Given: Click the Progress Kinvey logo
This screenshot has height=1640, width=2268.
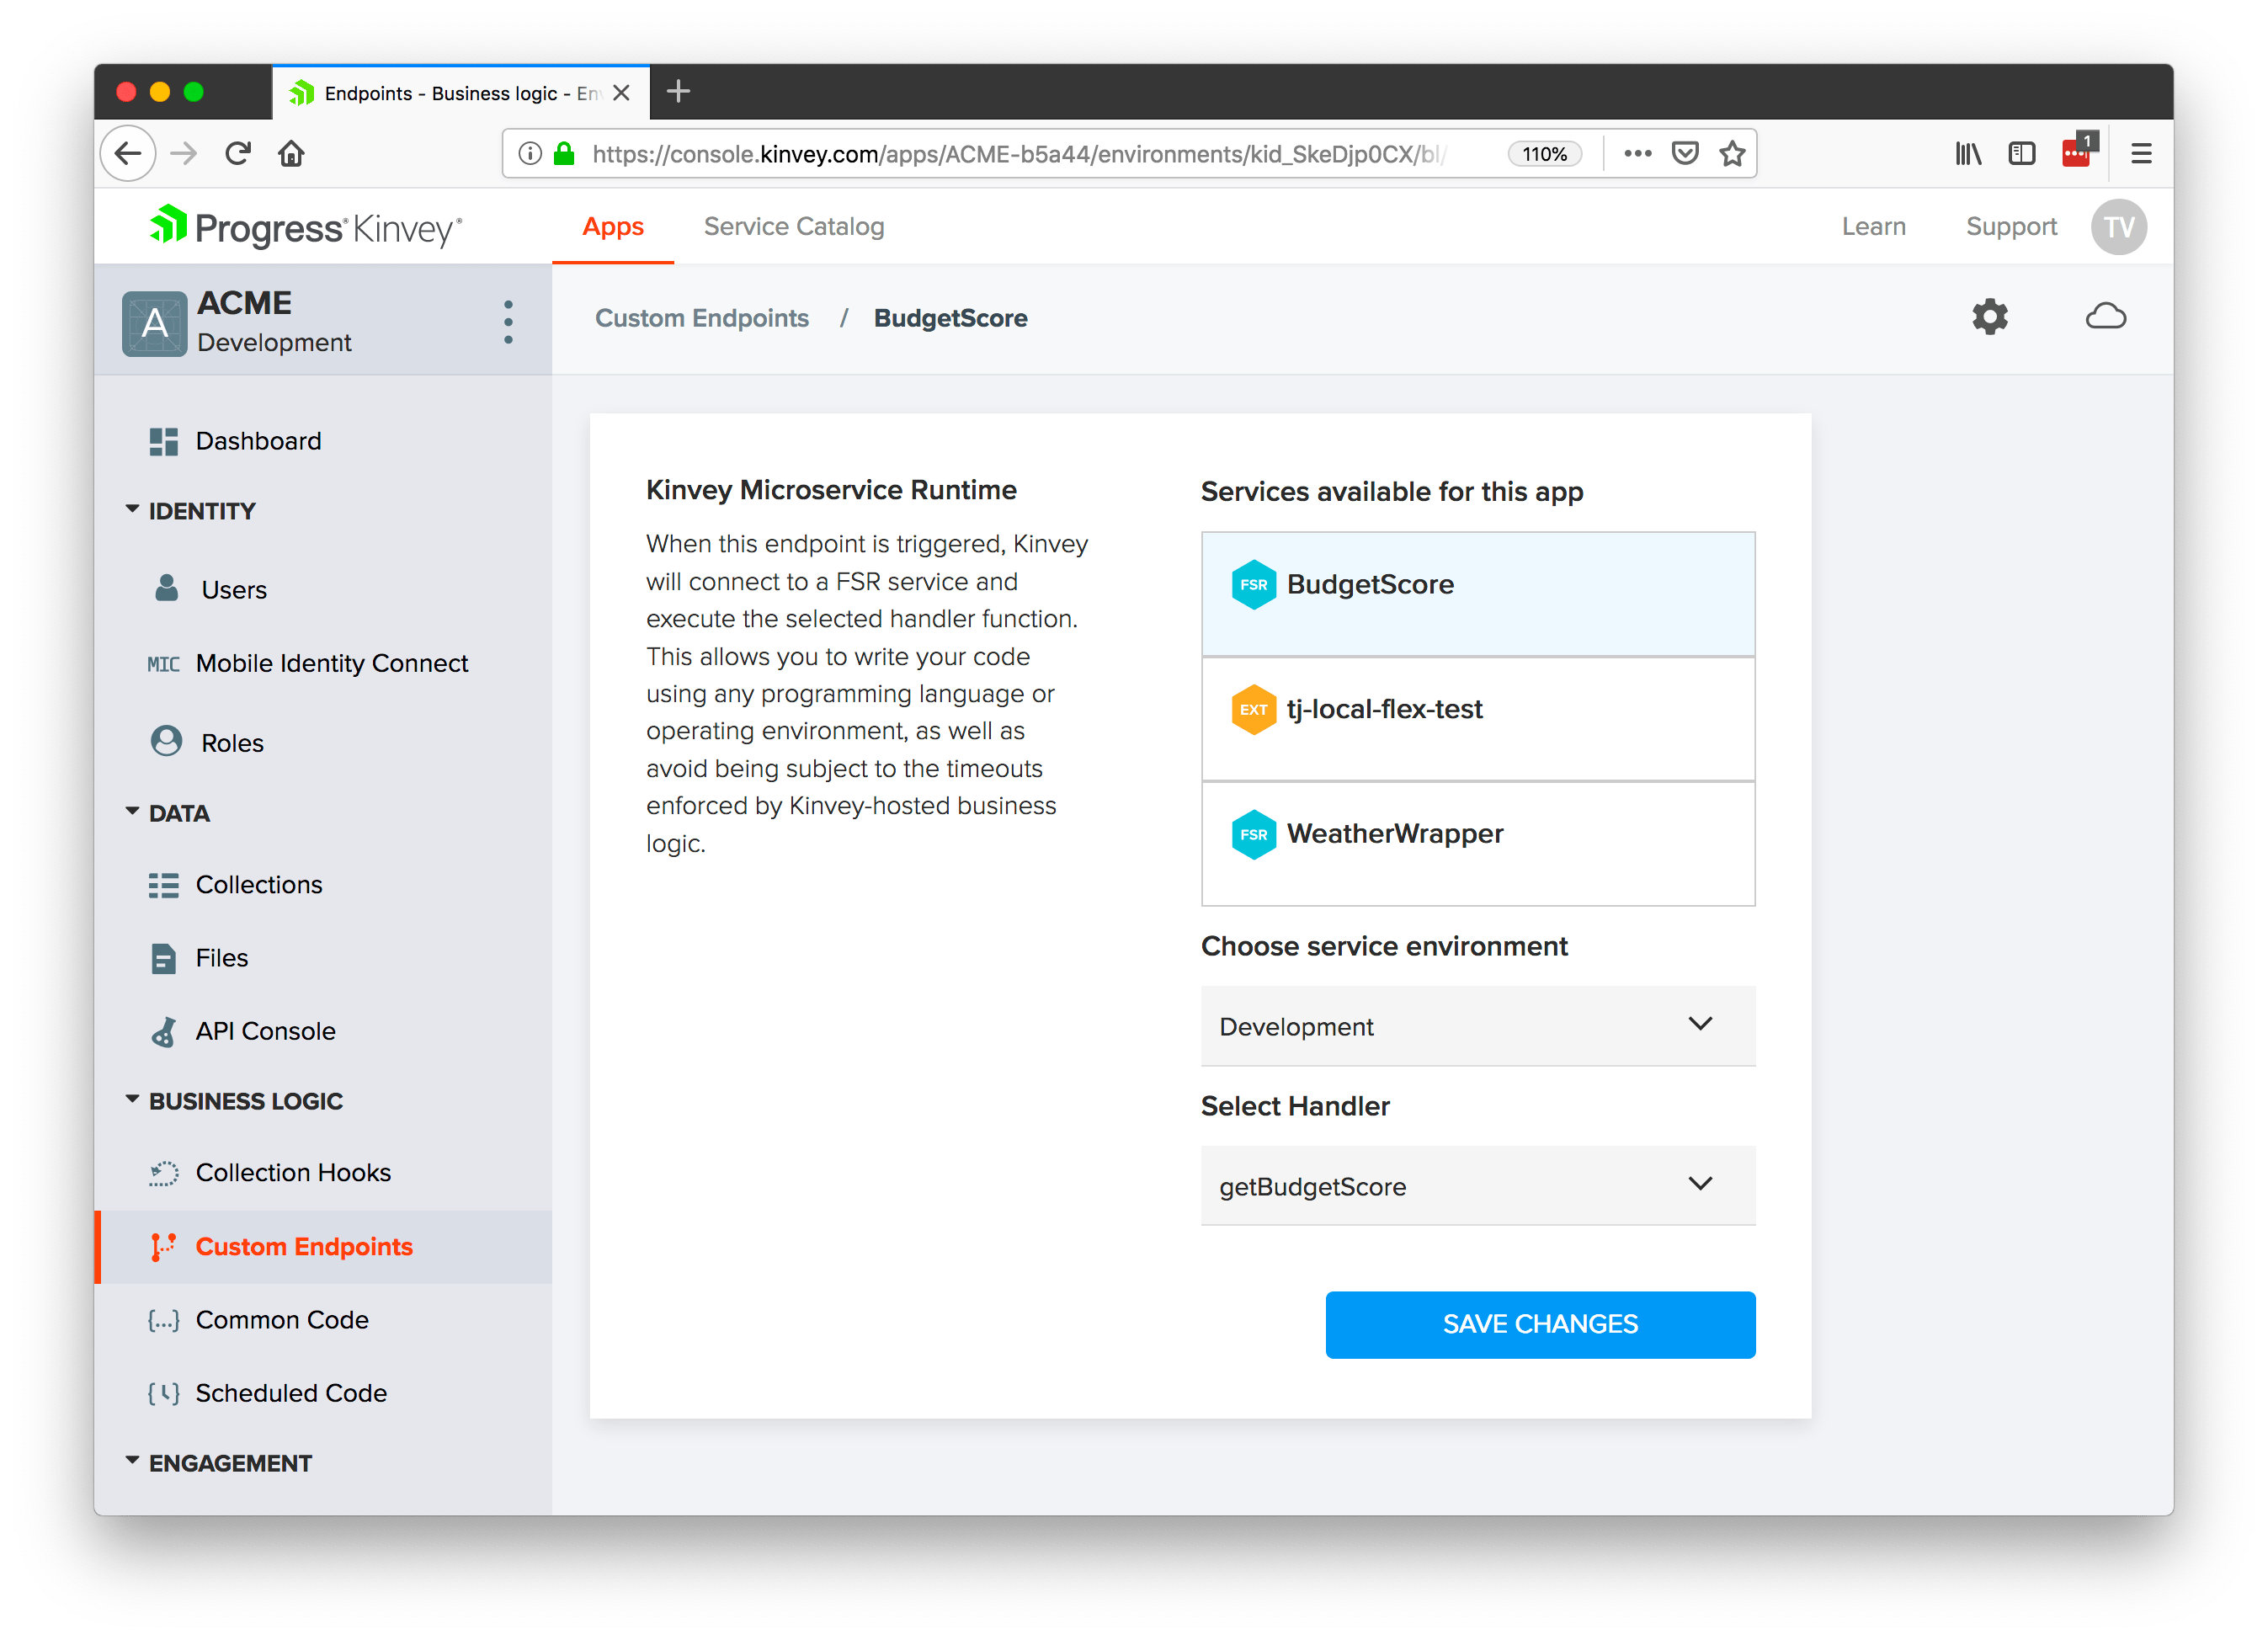Looking at the screenshot, I should (x=306, y=228).
